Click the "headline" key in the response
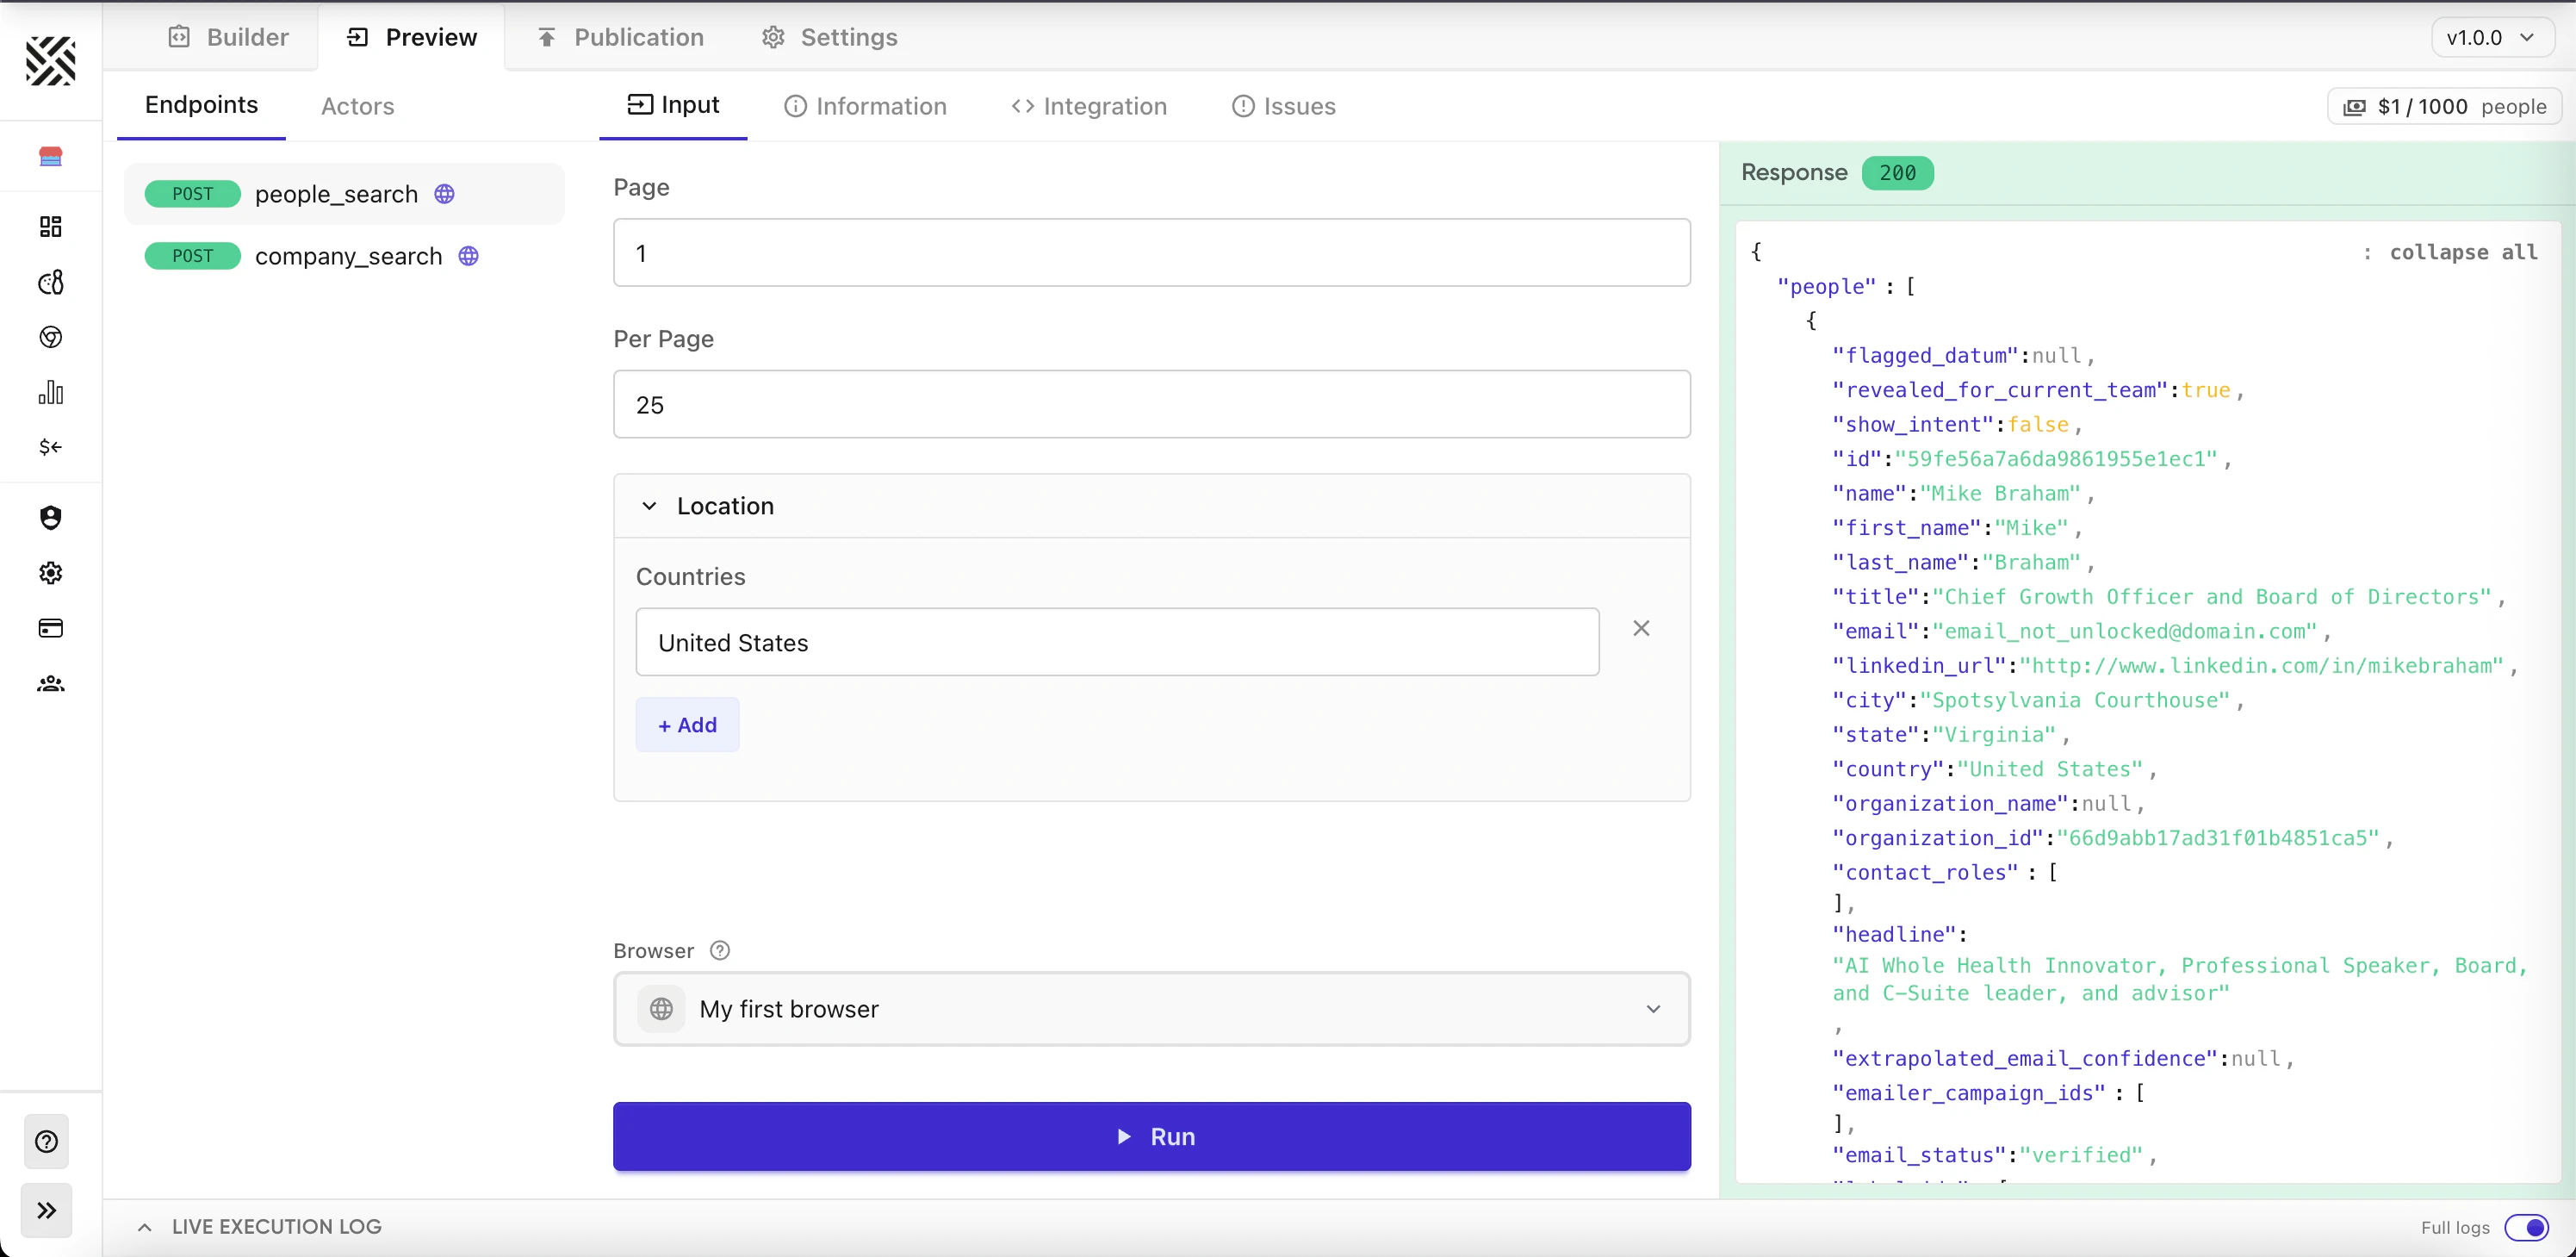 1894,934
